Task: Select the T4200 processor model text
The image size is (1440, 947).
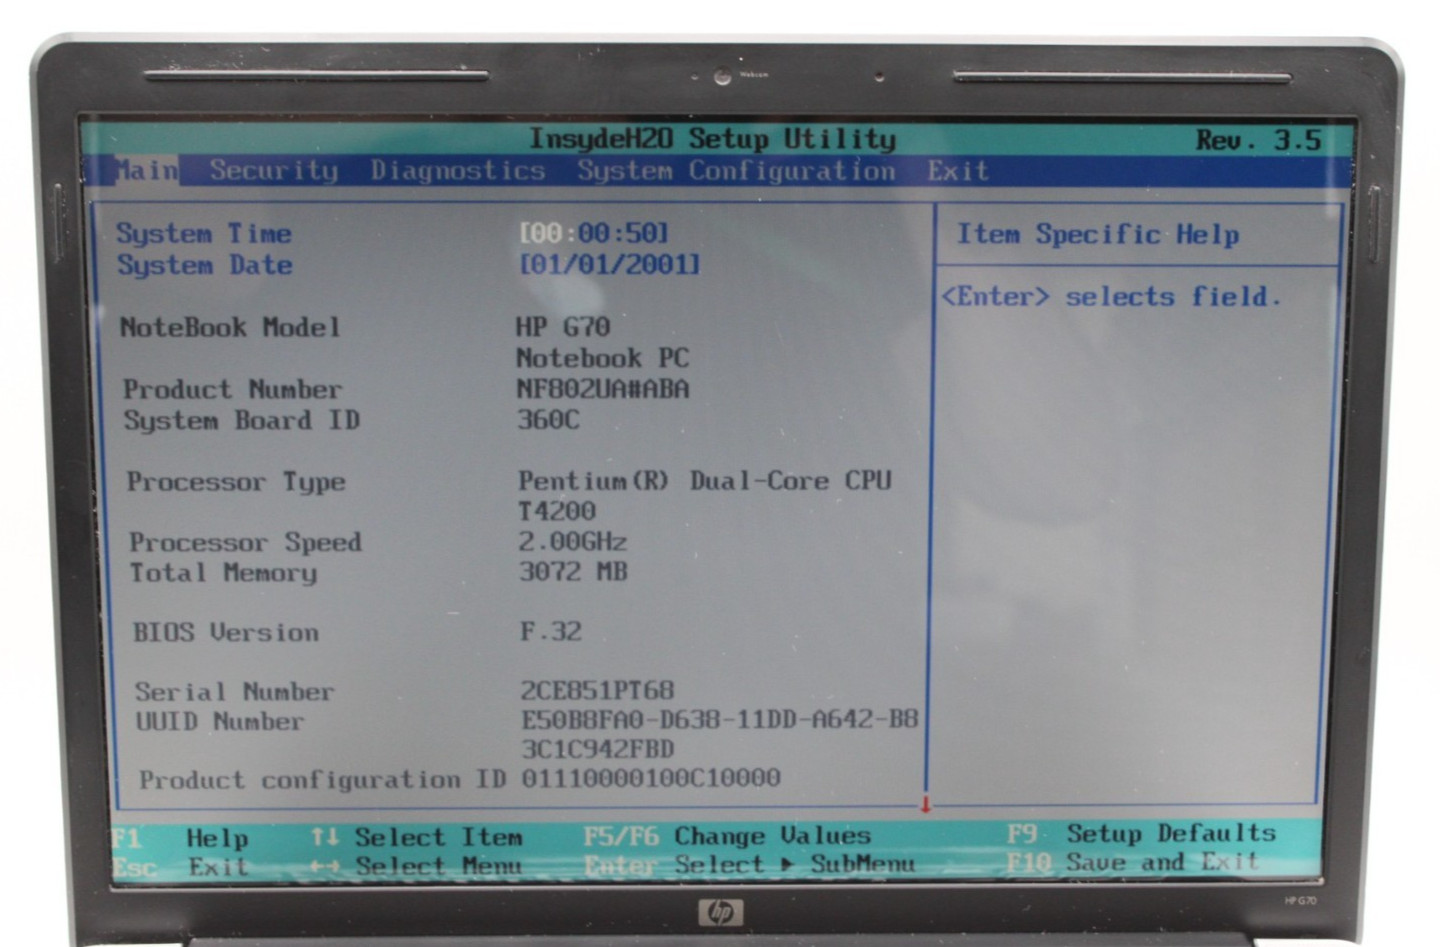Action: click(x=557, y=511)
